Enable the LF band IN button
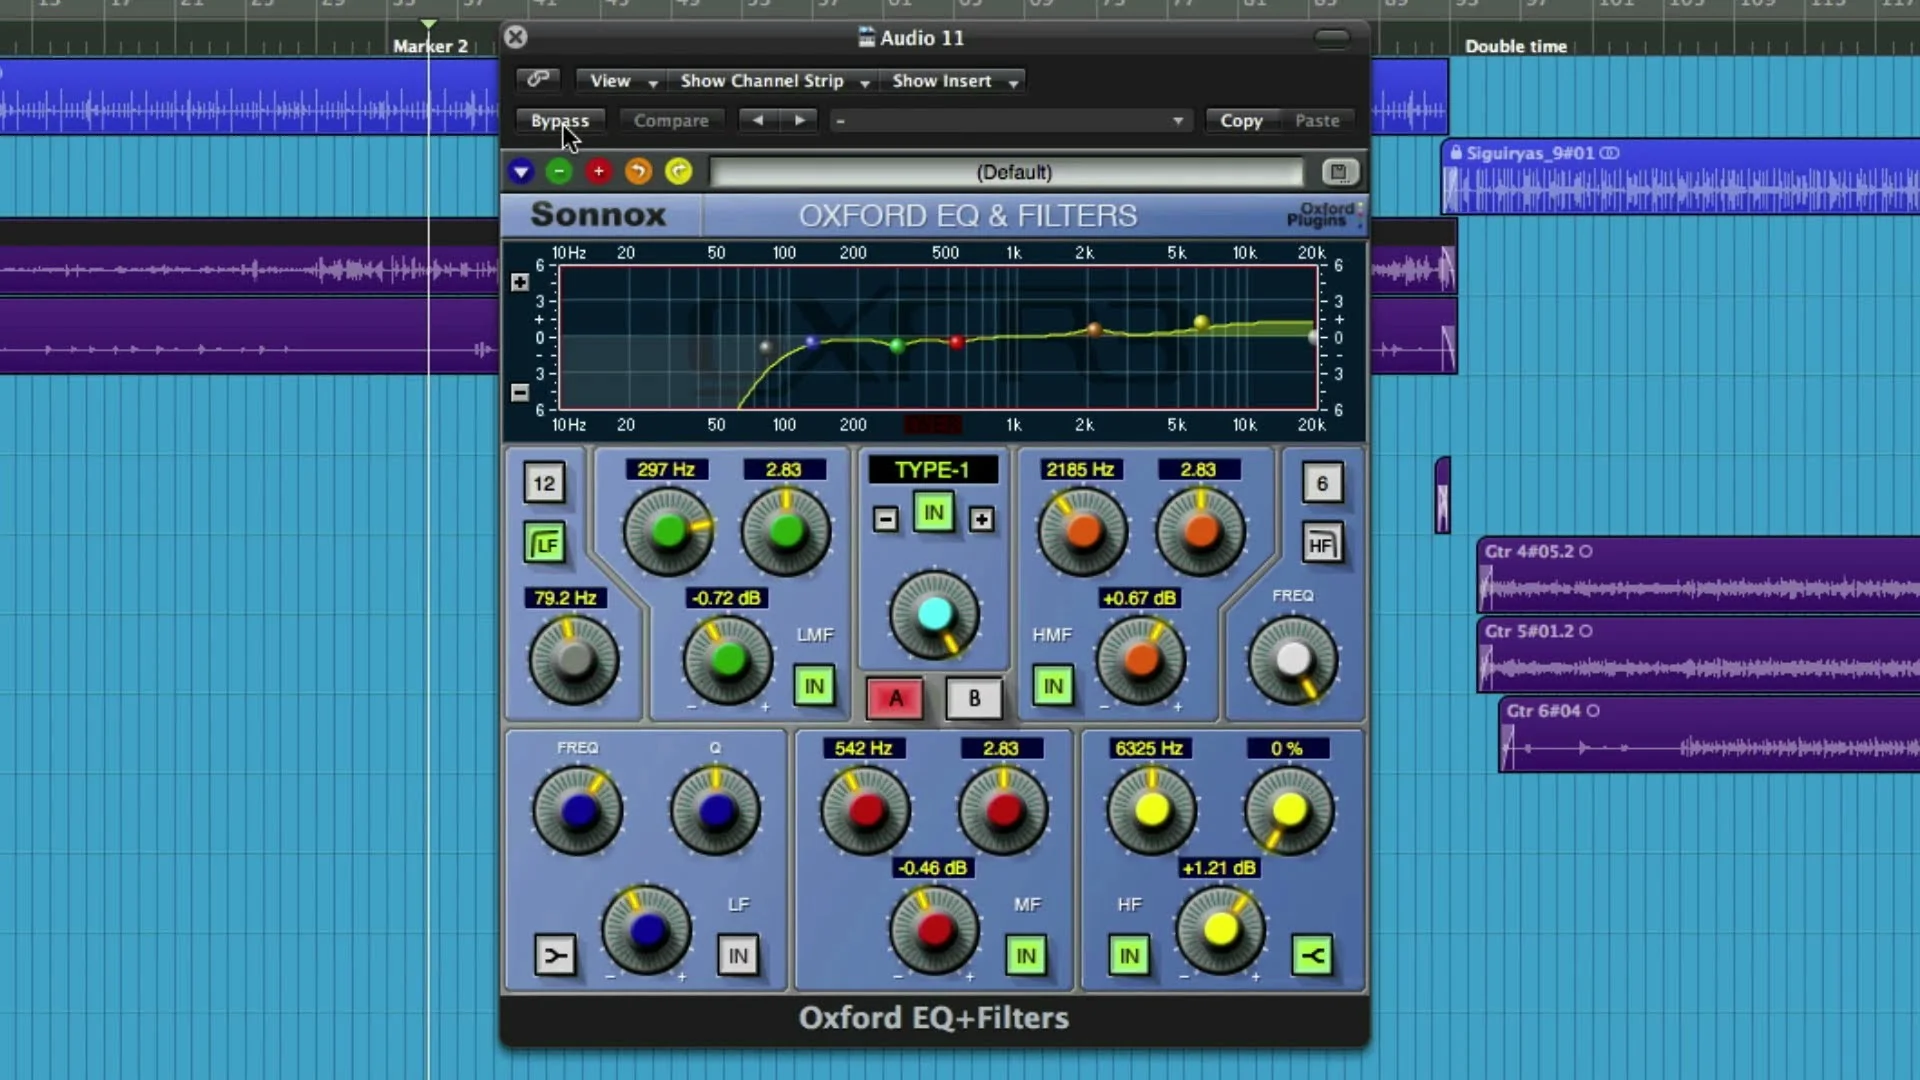Viewport: 1920px width, 1080px height. (x=738, y=956)
